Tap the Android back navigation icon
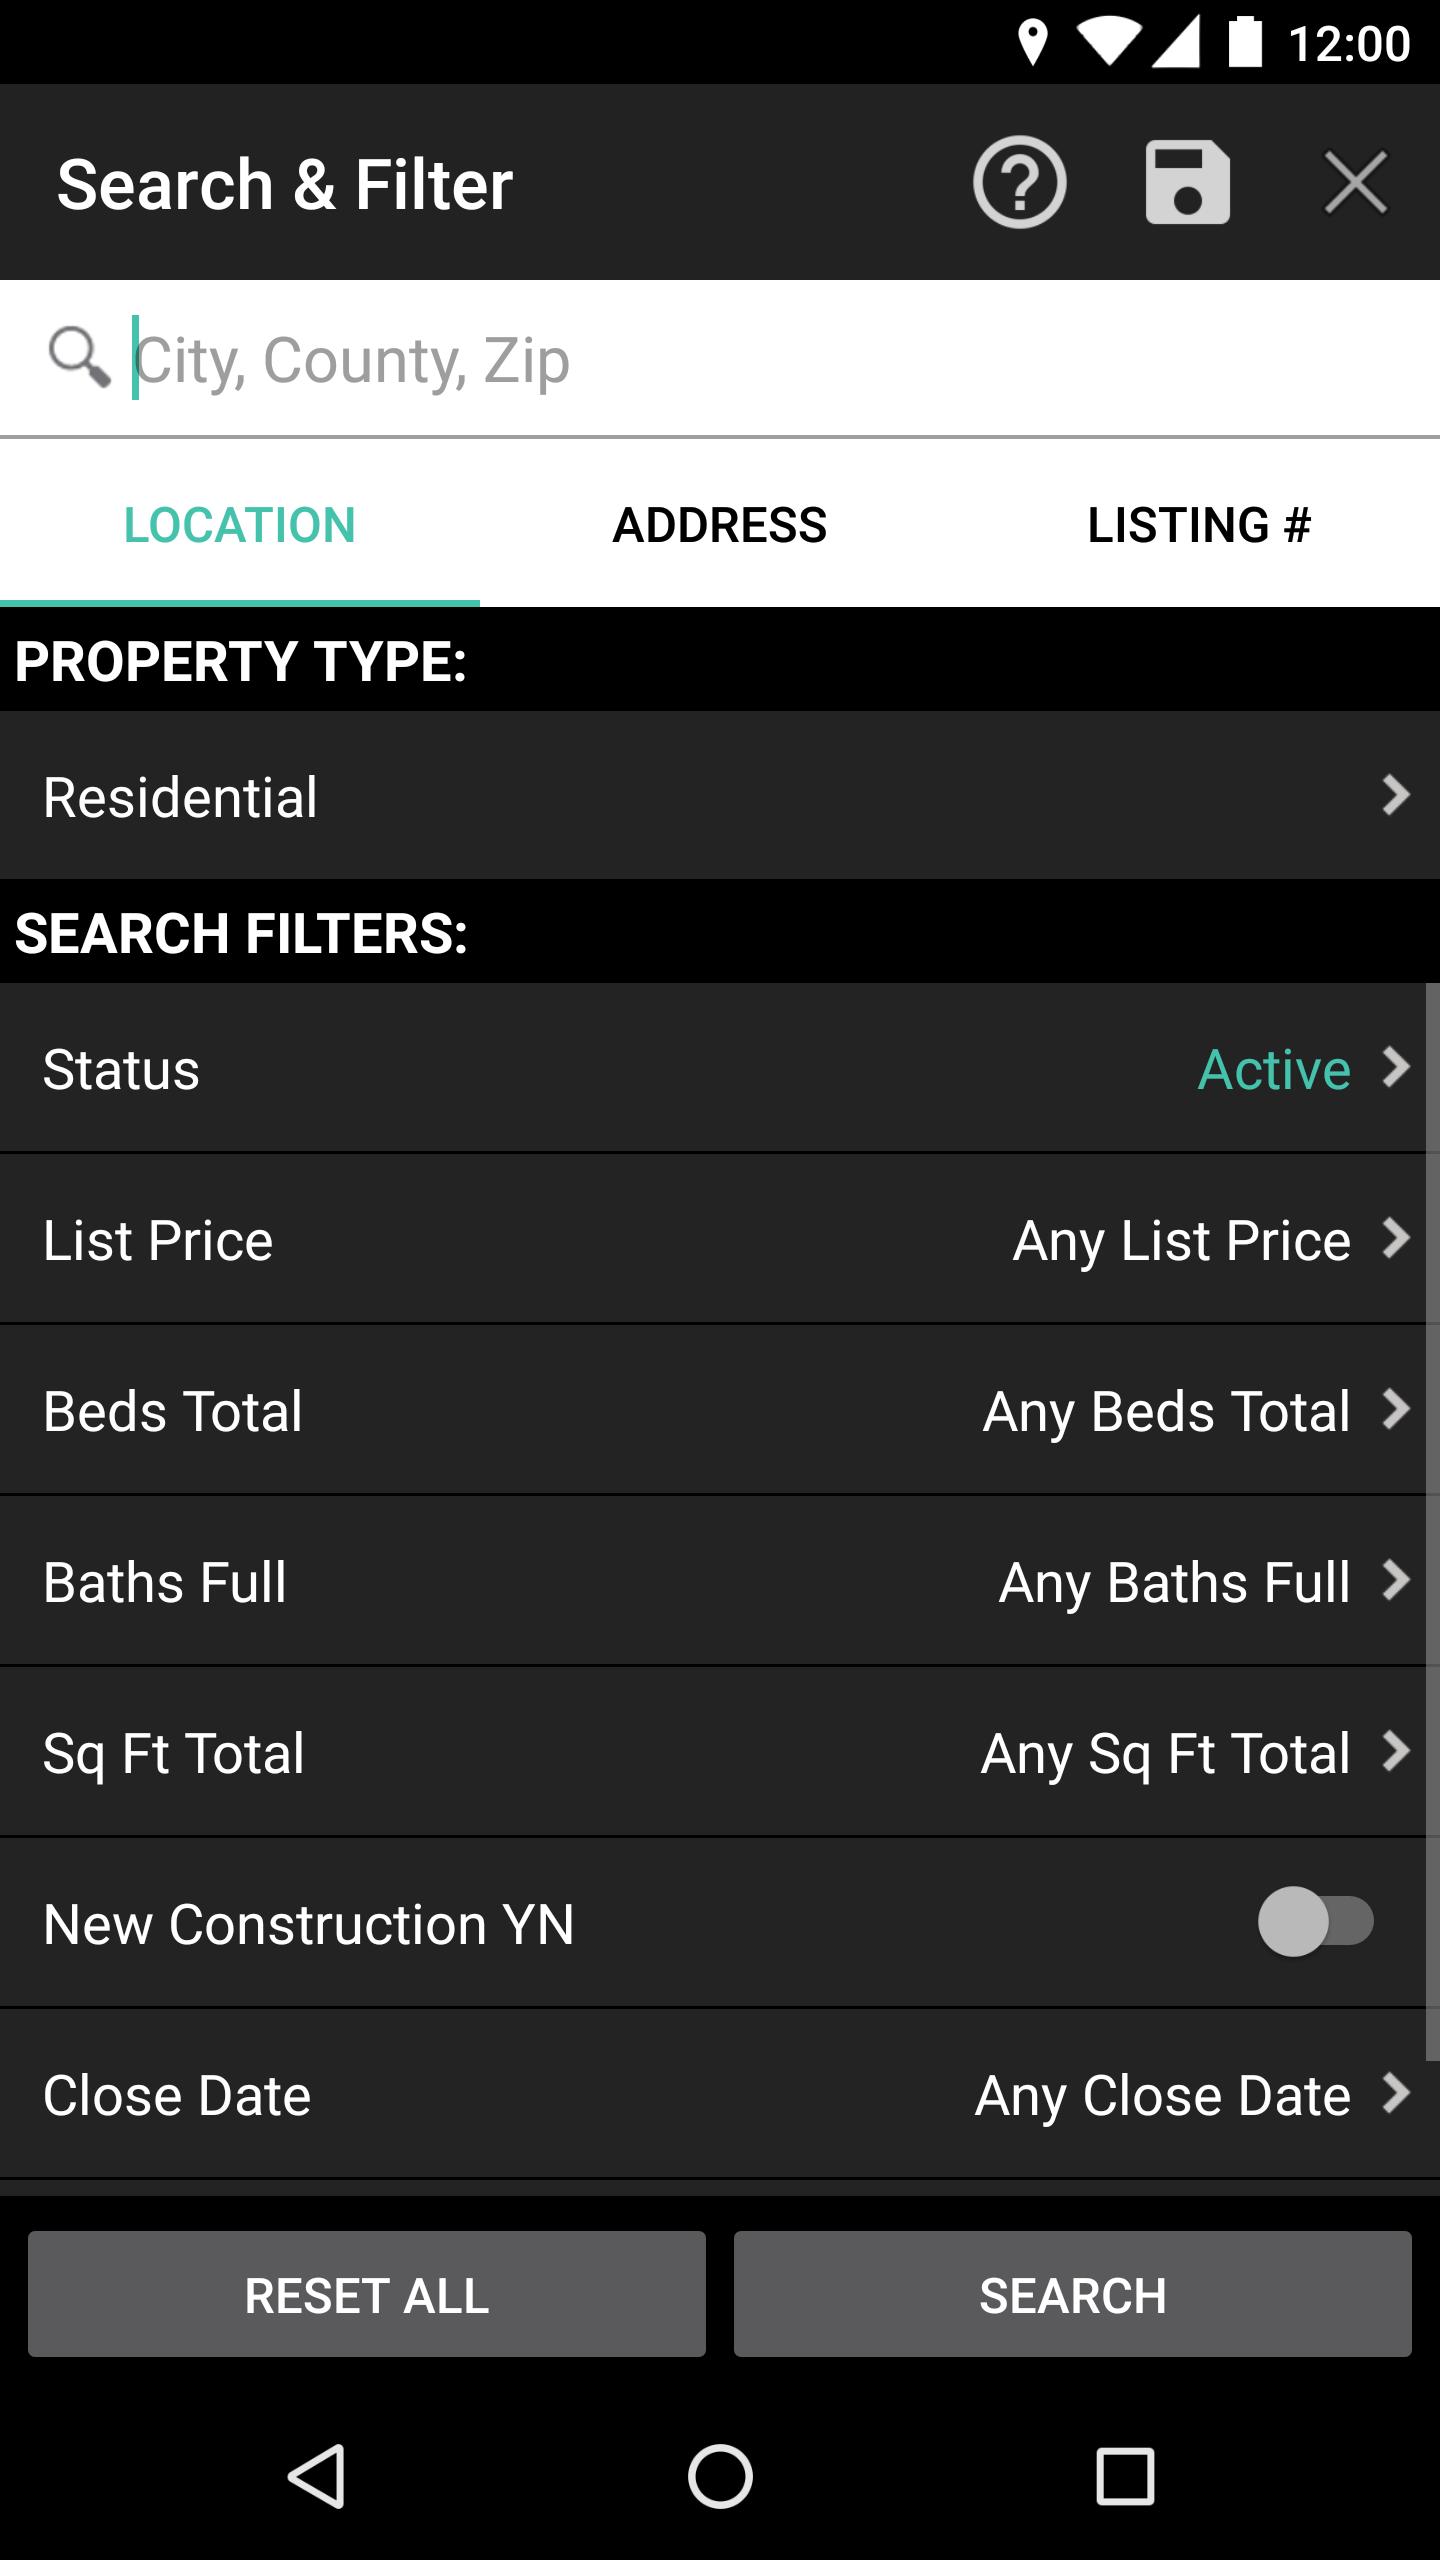The width and height of the screenshot is (1440, 2560). [x=317, y=2476]
